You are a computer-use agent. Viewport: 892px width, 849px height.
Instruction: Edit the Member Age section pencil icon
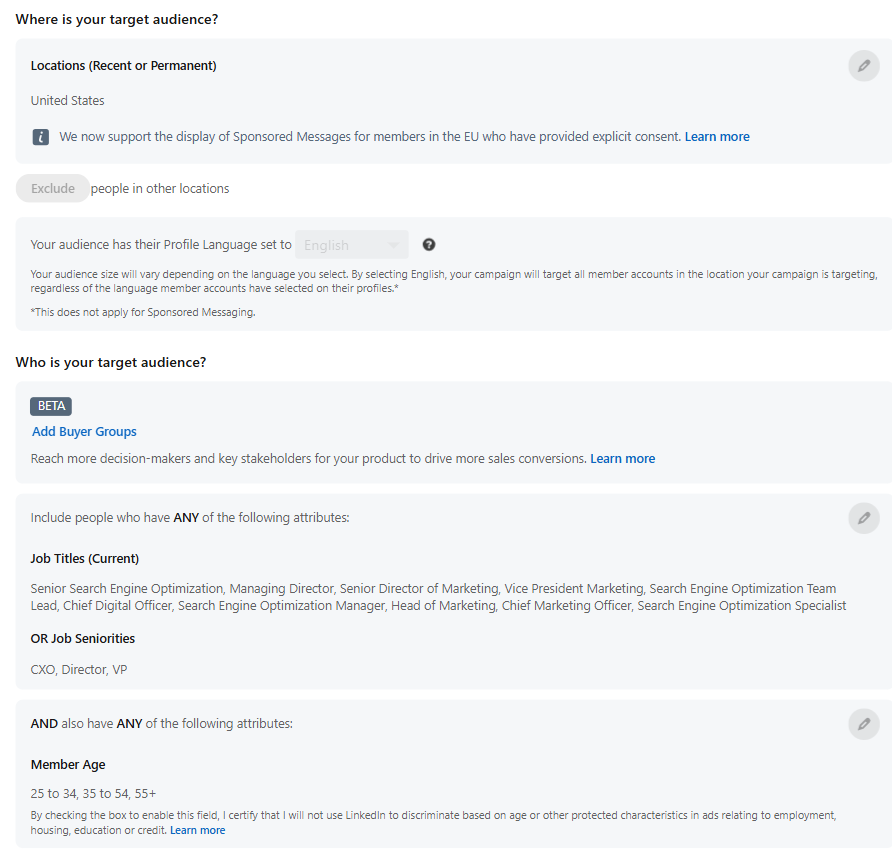[x=864, y=724]
